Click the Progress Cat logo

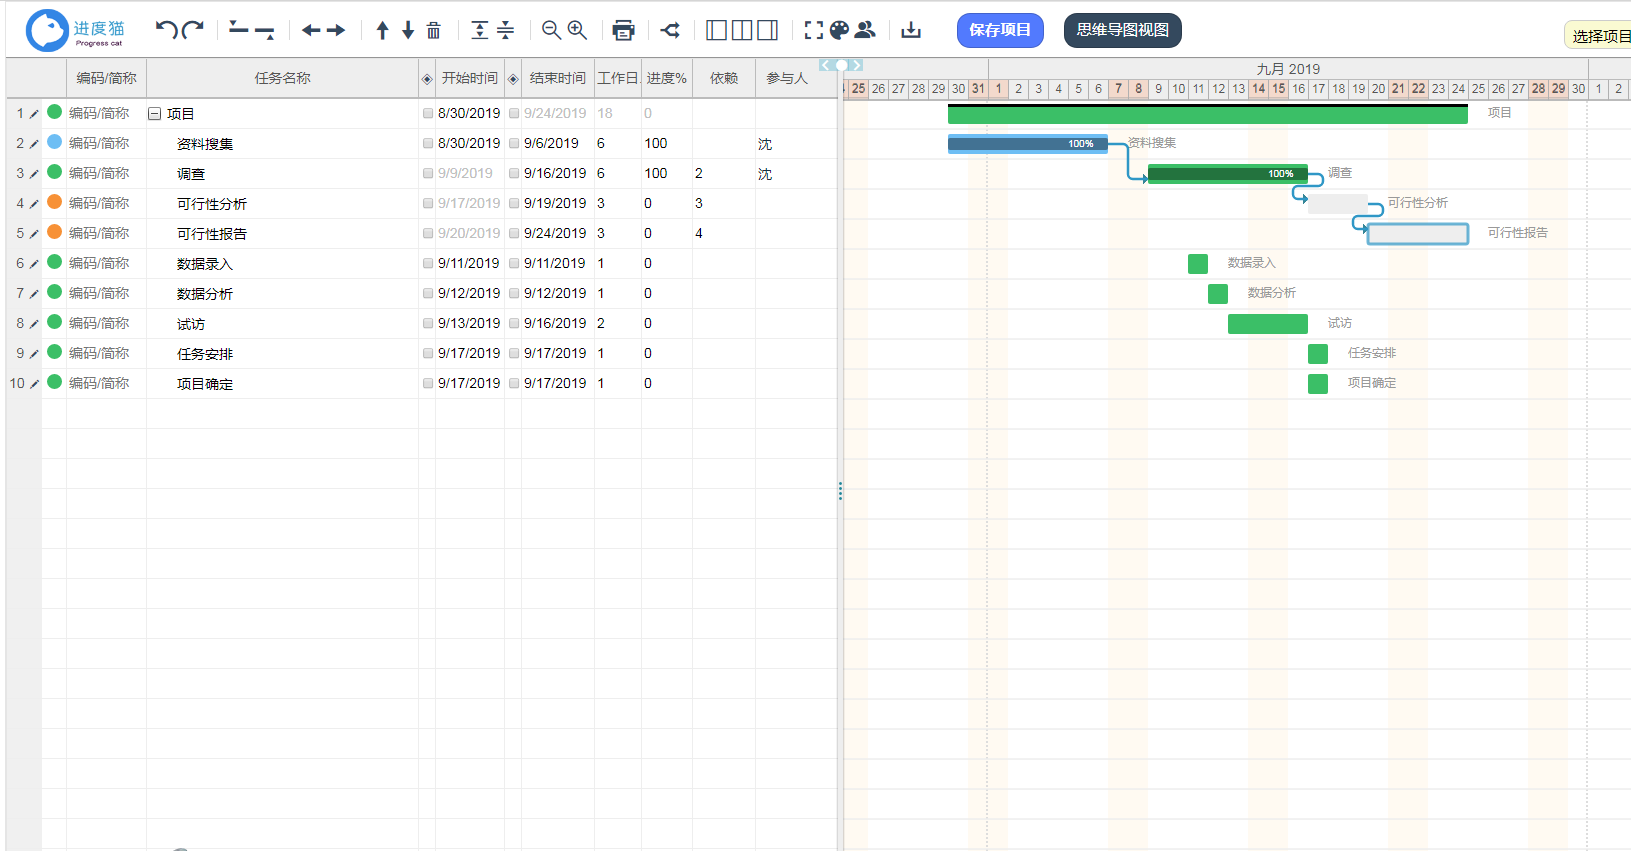pos(76,30)
